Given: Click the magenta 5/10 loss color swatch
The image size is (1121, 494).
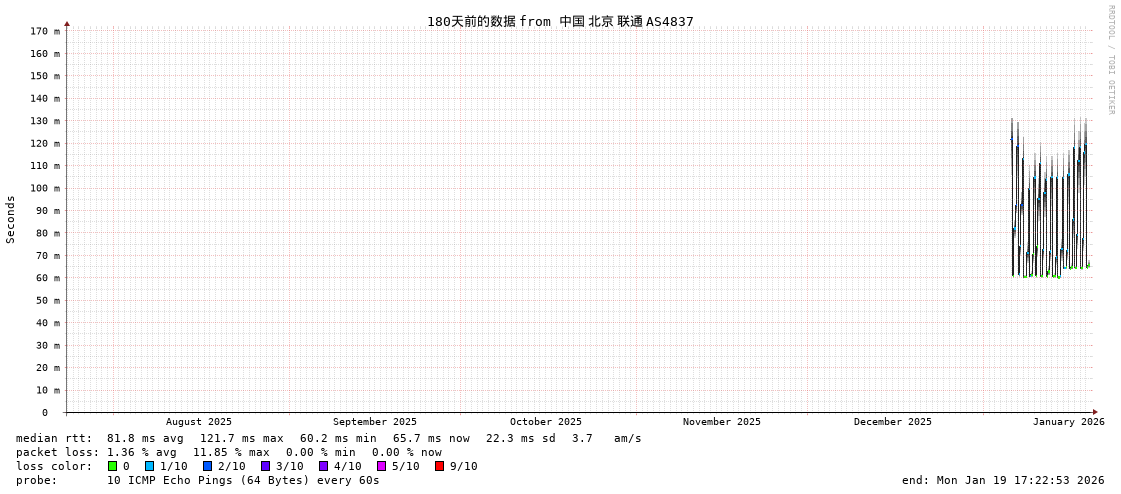Looking at the screenshot, I should pyautogui.click(x=381, y=466).
